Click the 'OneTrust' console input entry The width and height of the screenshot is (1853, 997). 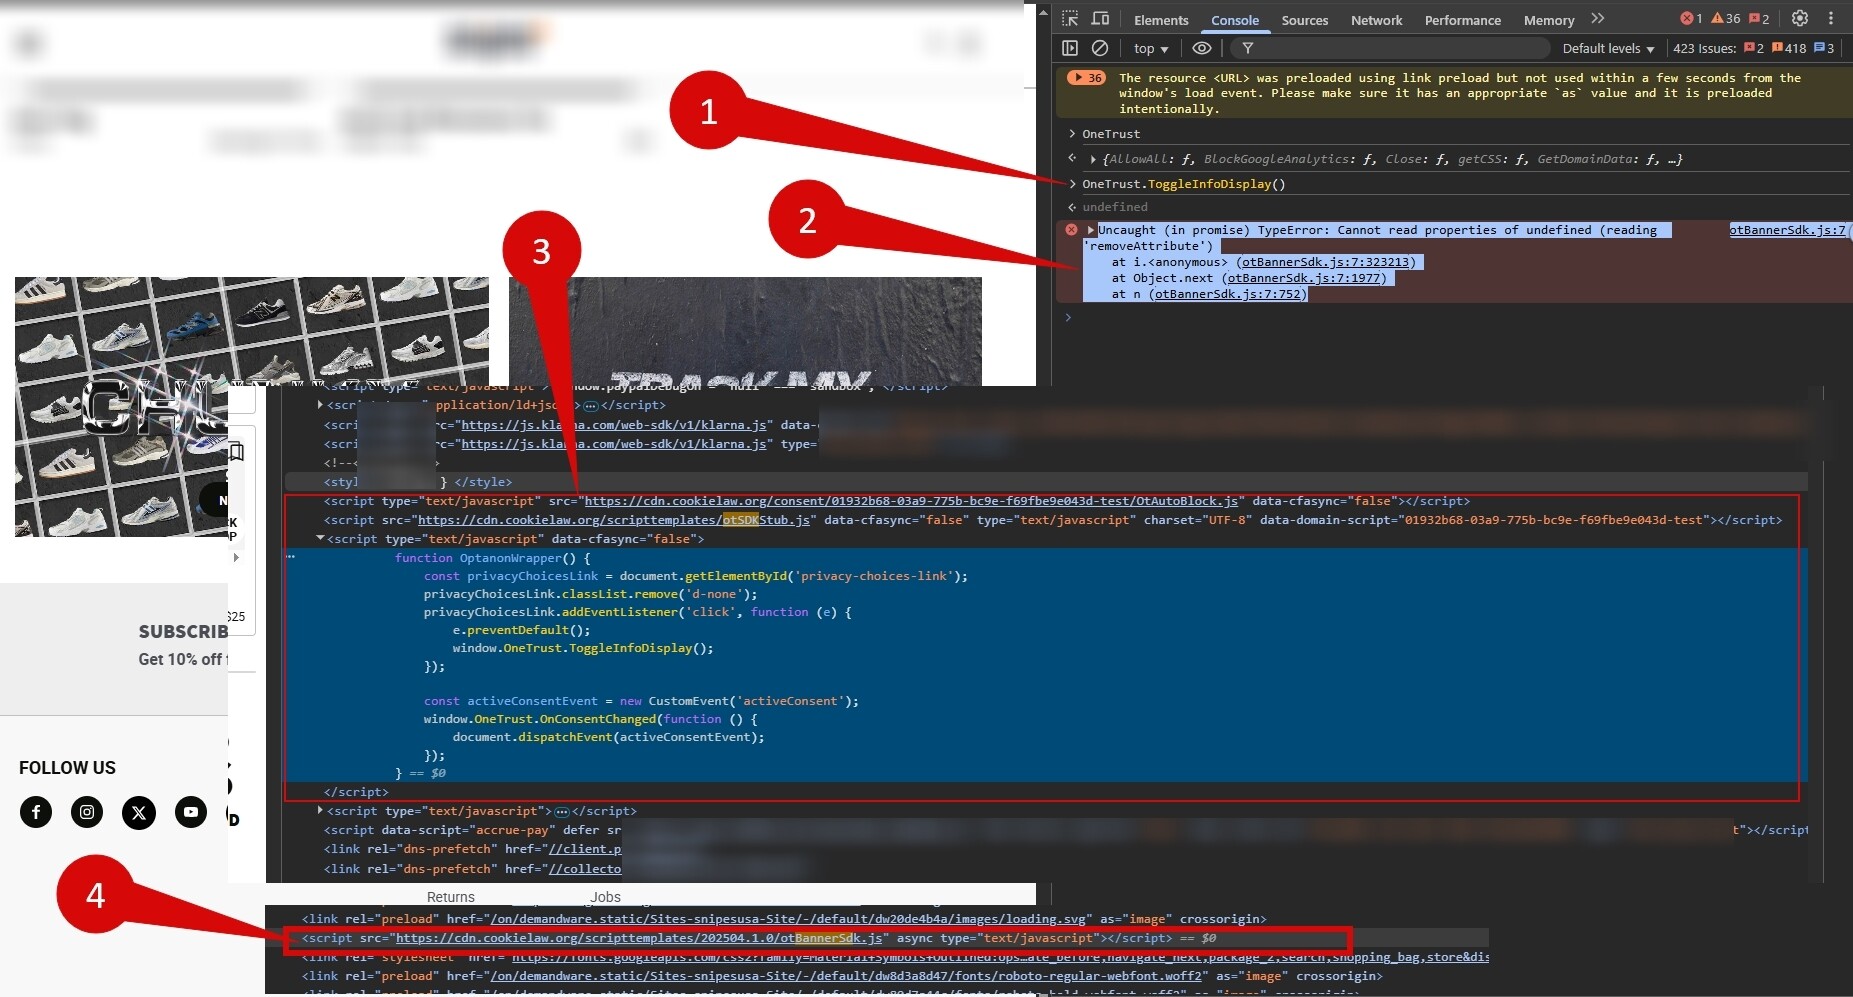tap(1111, 134)
